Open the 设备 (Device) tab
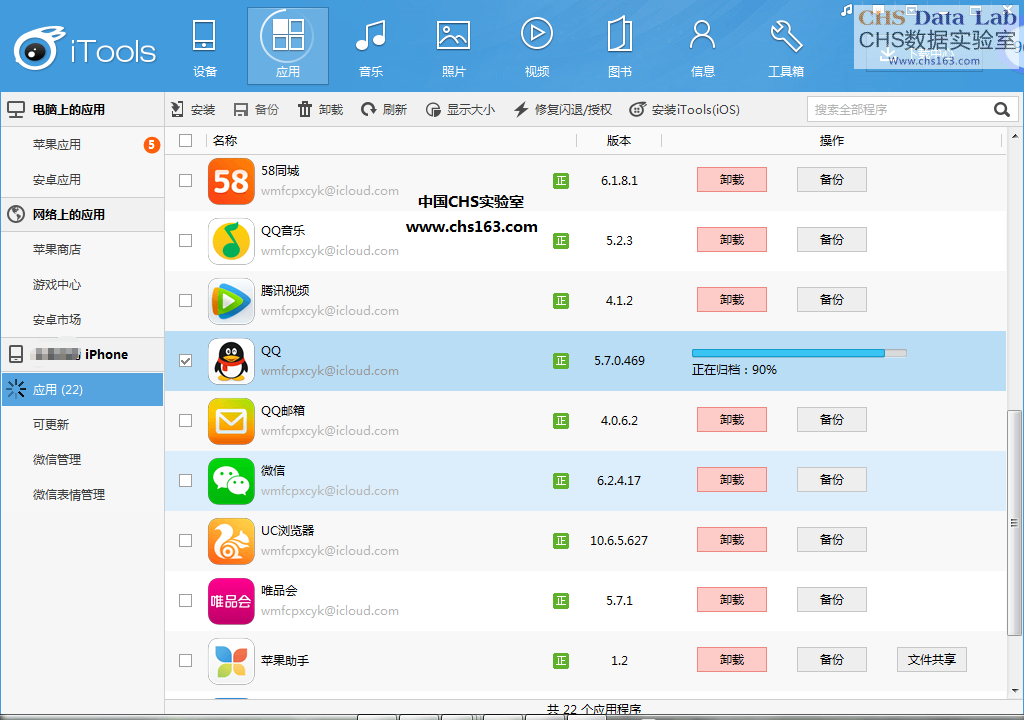1024x720 pixels. point(204,47)
